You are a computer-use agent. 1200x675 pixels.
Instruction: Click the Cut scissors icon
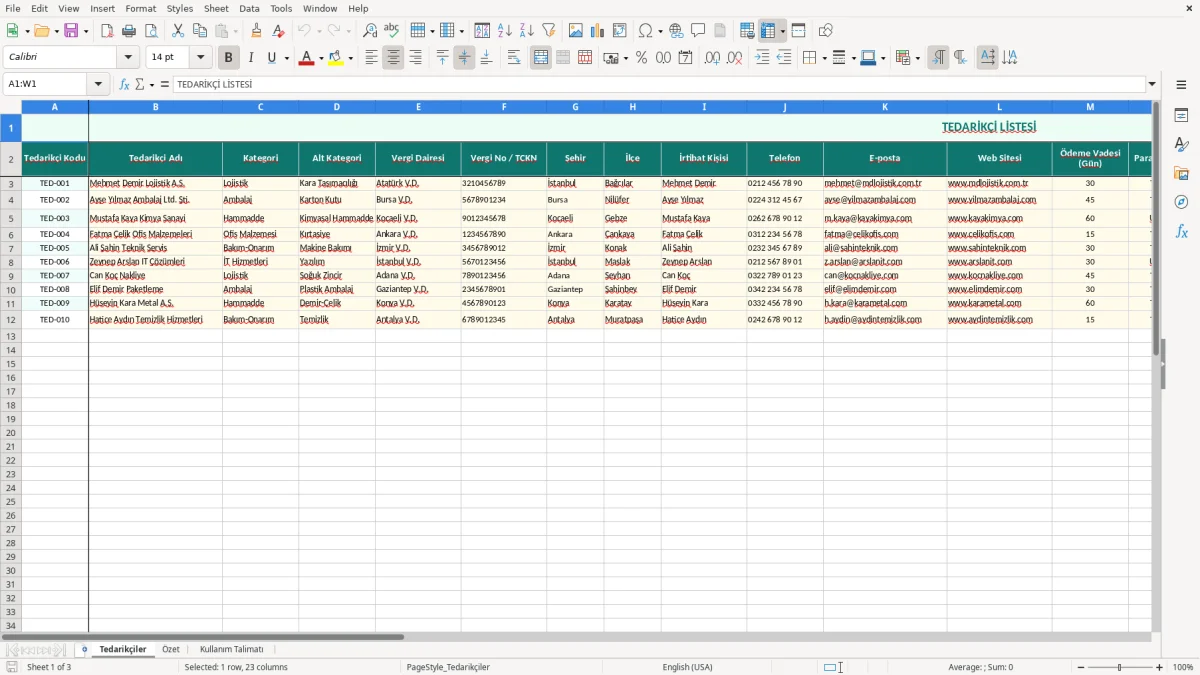[178, 31]
